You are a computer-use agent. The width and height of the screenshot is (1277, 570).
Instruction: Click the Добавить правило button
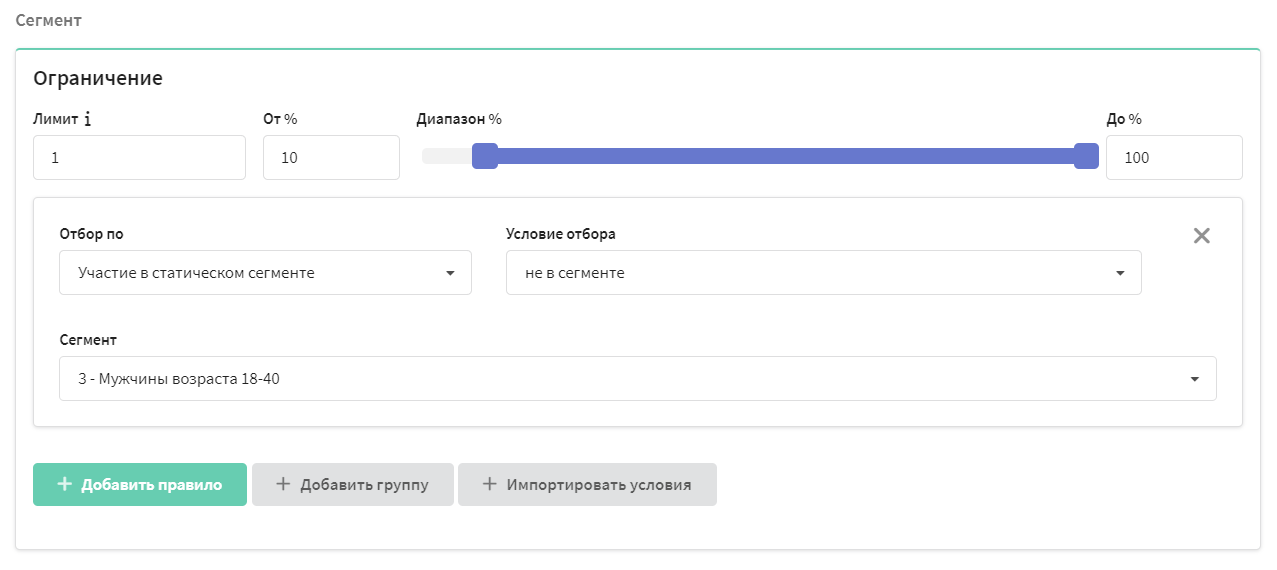point(140,484)
